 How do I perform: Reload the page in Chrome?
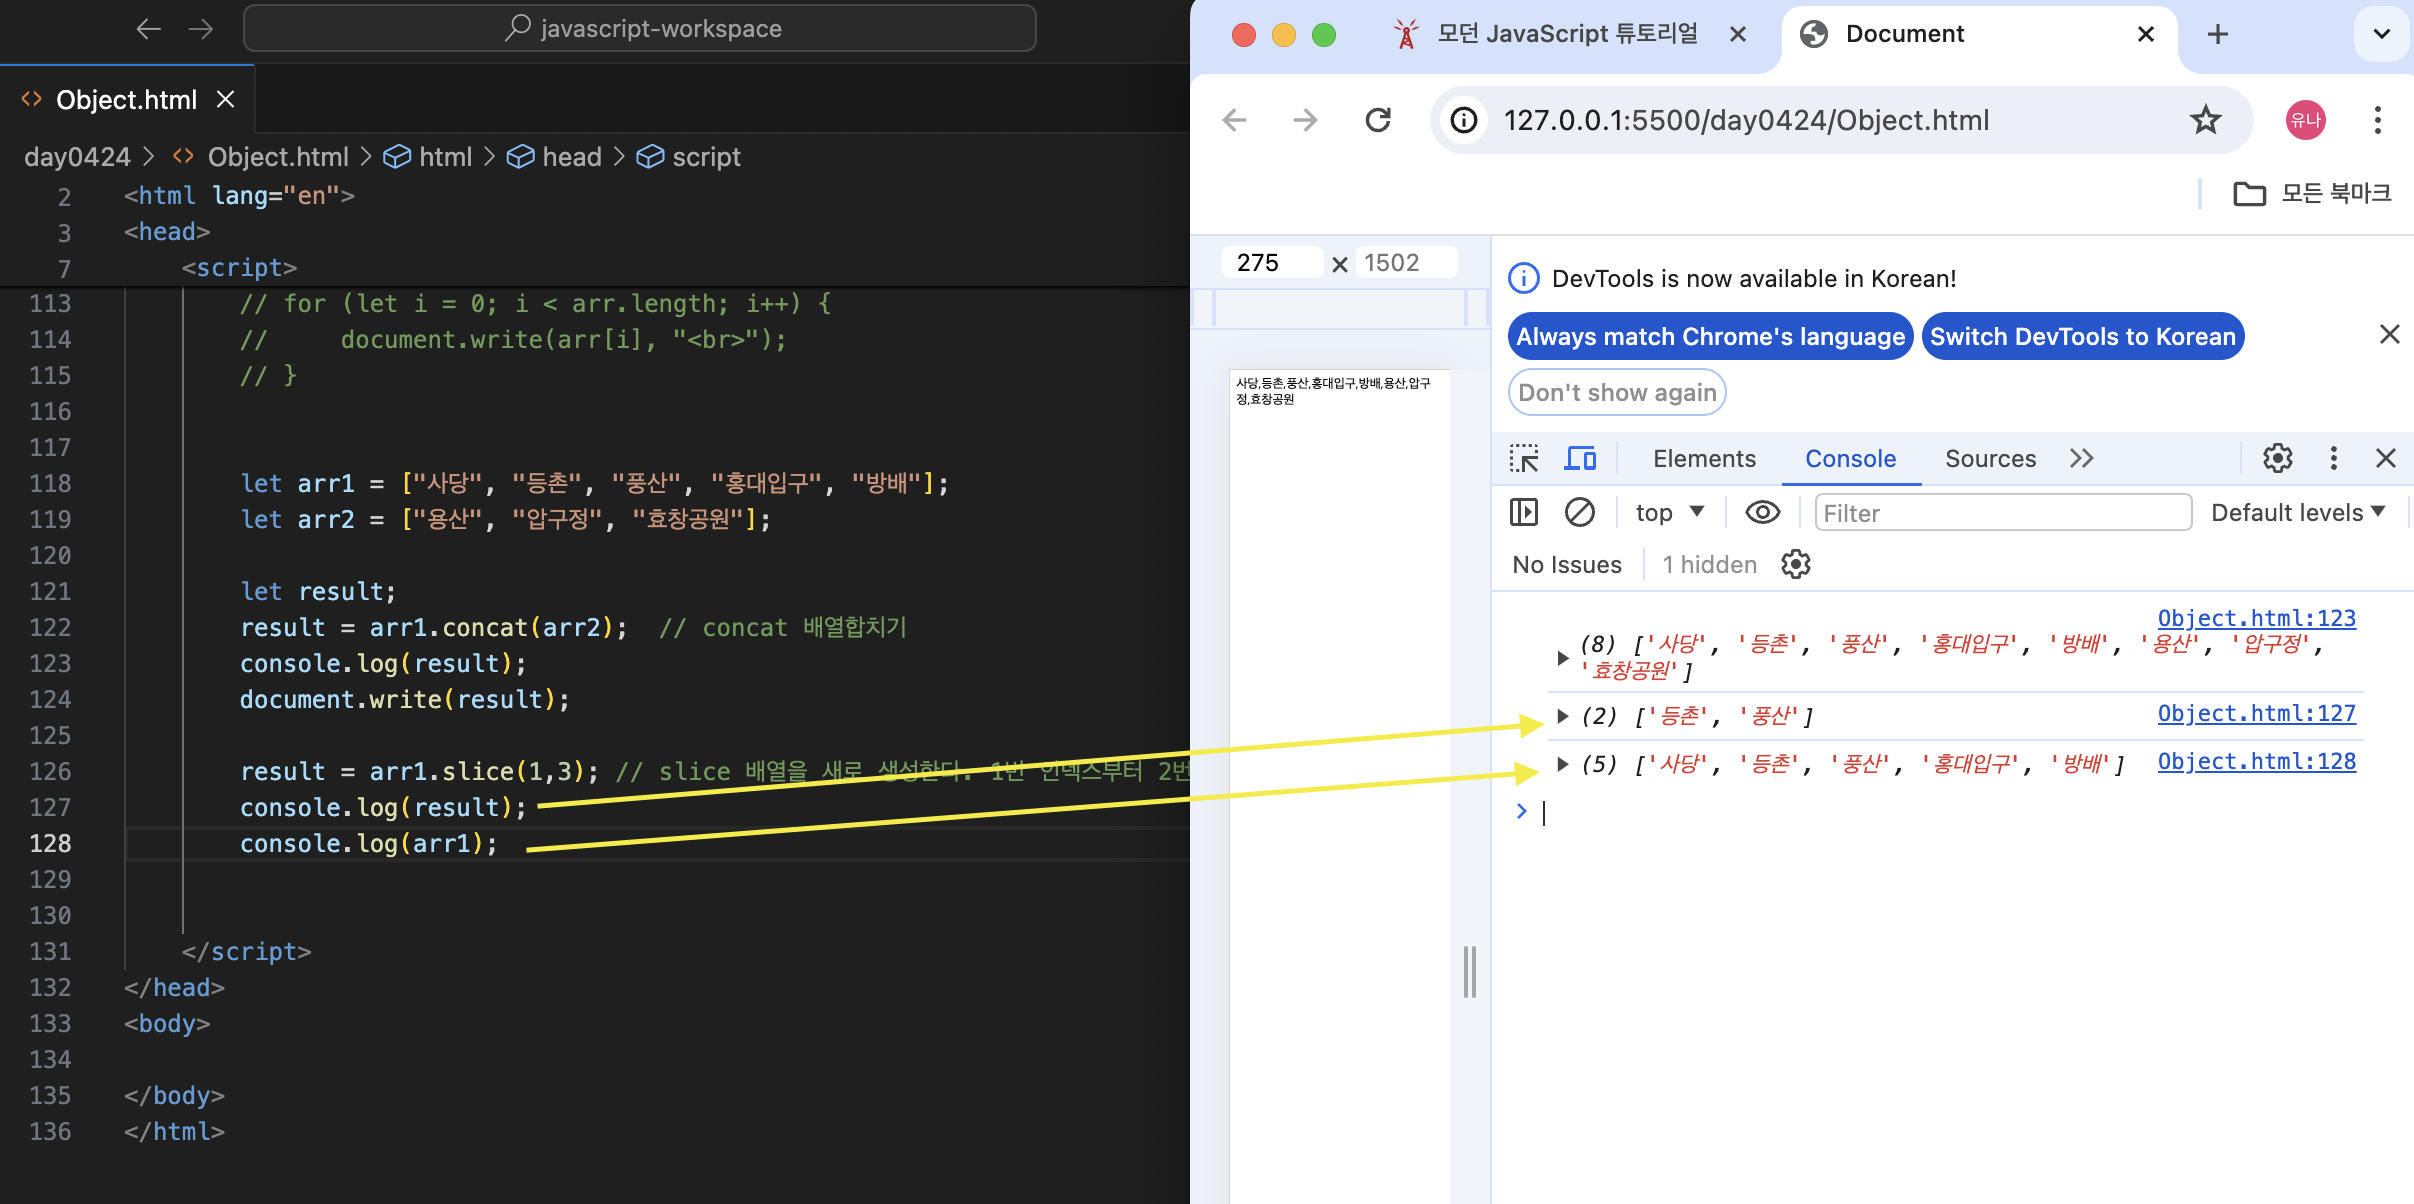(1378, 121)
